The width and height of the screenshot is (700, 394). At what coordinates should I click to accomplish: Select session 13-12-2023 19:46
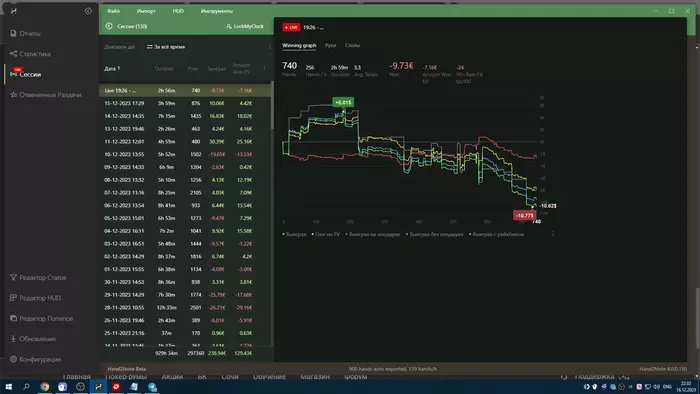185,129
